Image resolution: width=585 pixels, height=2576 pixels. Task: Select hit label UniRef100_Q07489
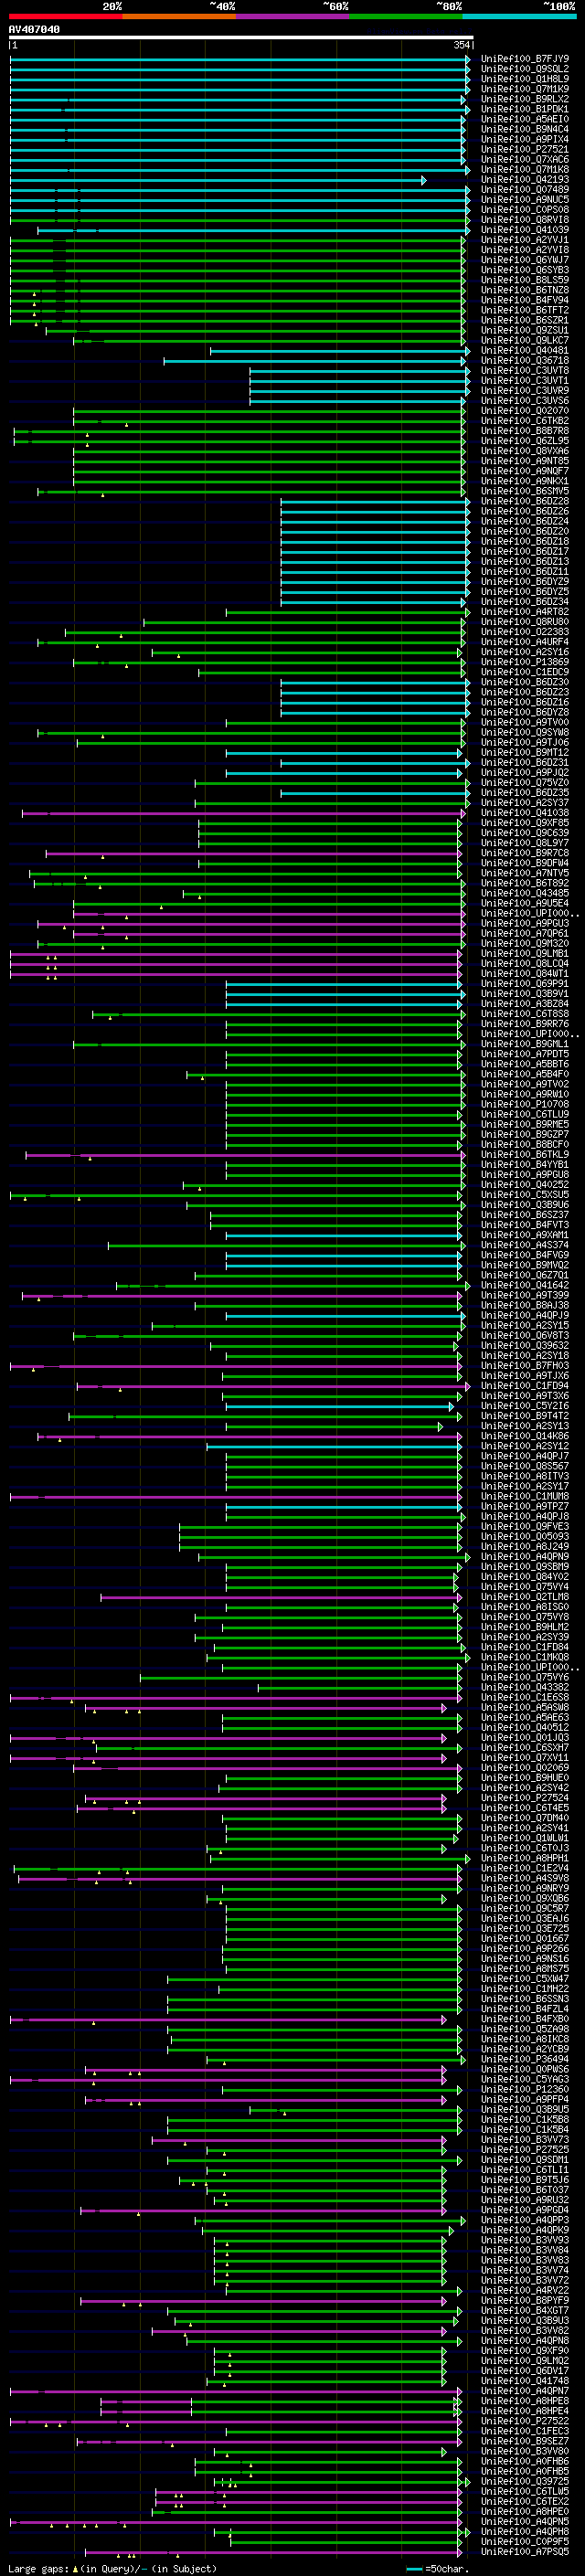524,190
